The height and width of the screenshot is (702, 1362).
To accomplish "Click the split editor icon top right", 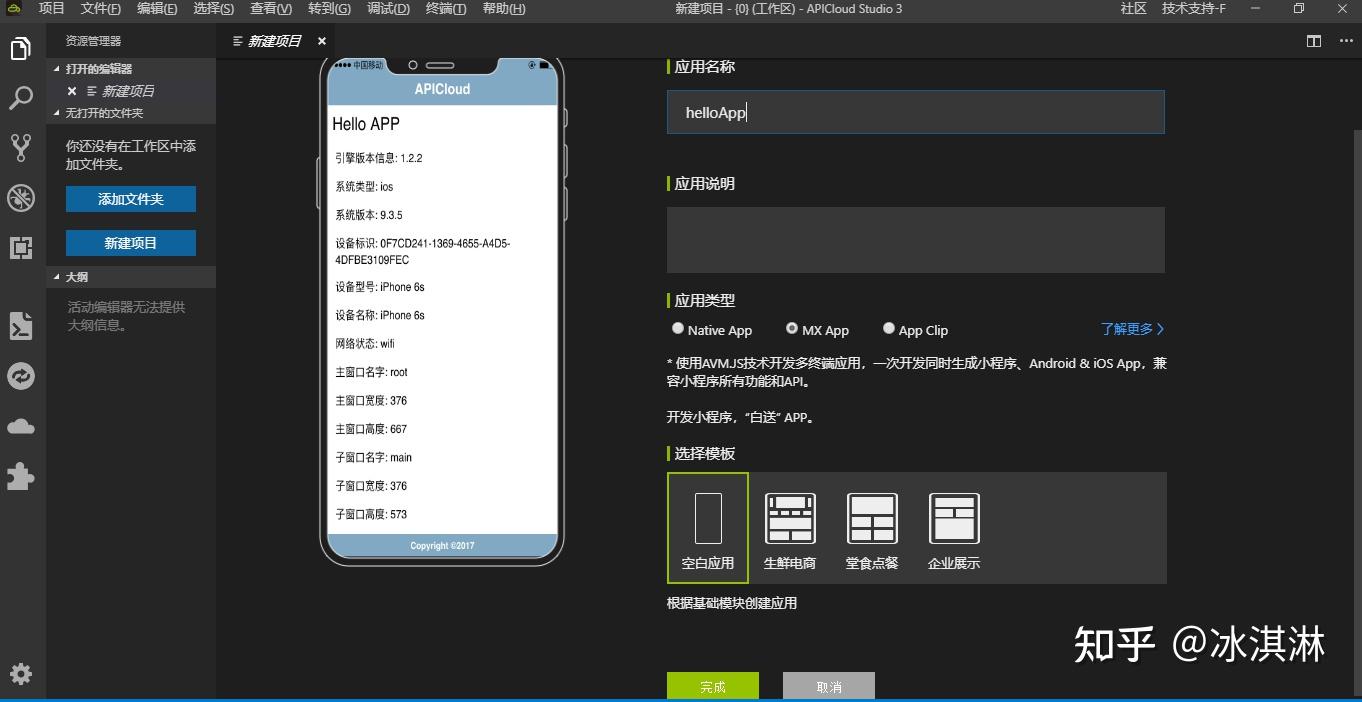I will point(1313,41).
